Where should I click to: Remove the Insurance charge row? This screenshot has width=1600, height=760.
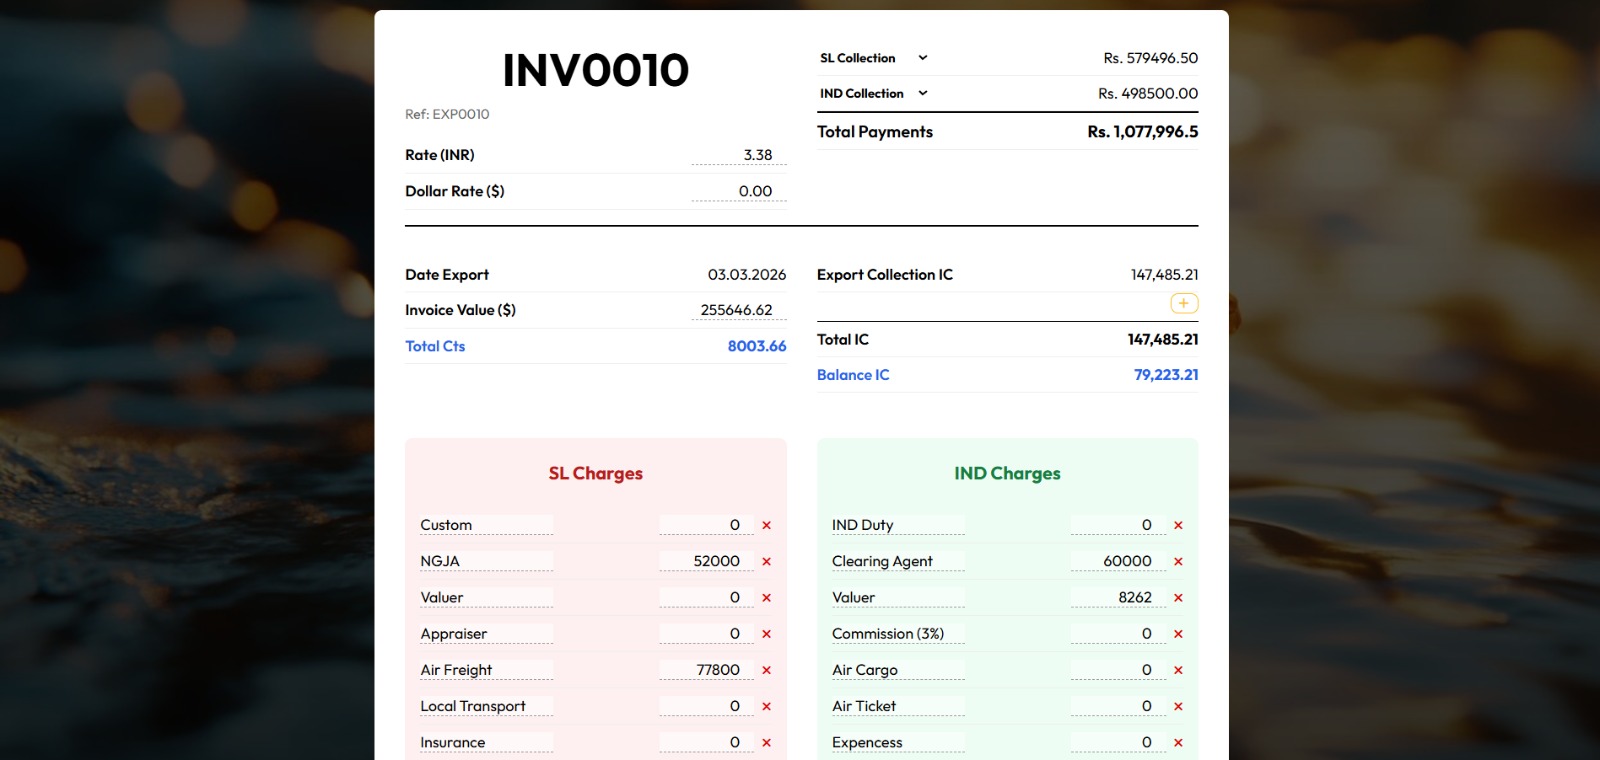[767, 742]
